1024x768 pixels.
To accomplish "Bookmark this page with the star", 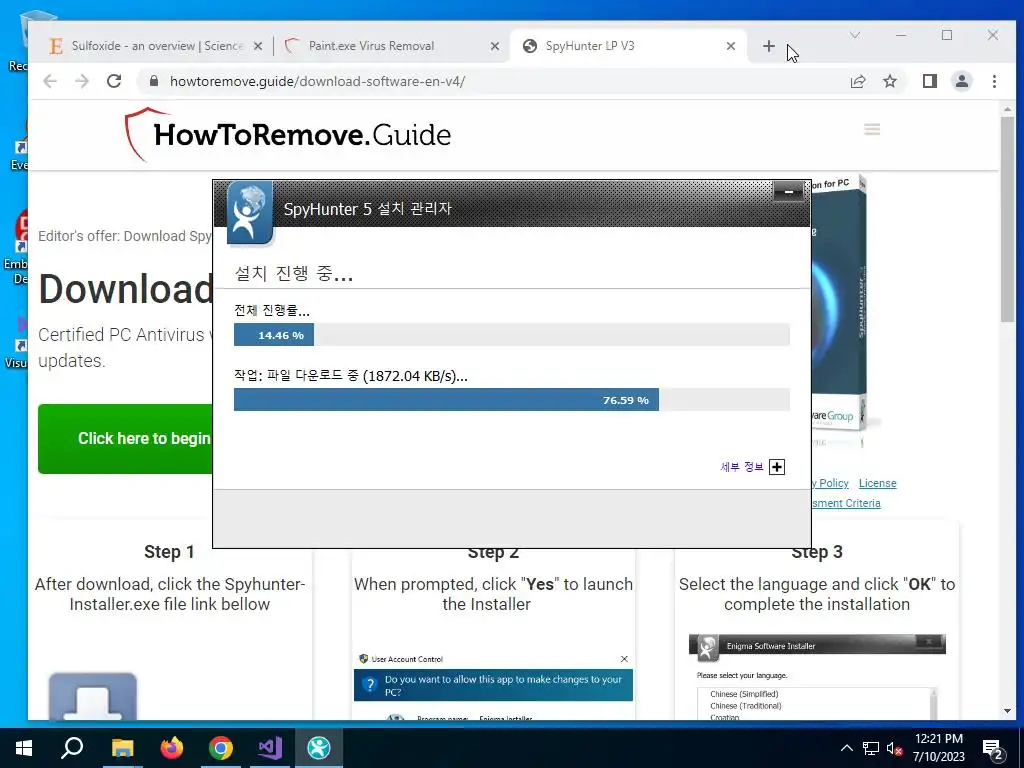I will click(889, 81).
